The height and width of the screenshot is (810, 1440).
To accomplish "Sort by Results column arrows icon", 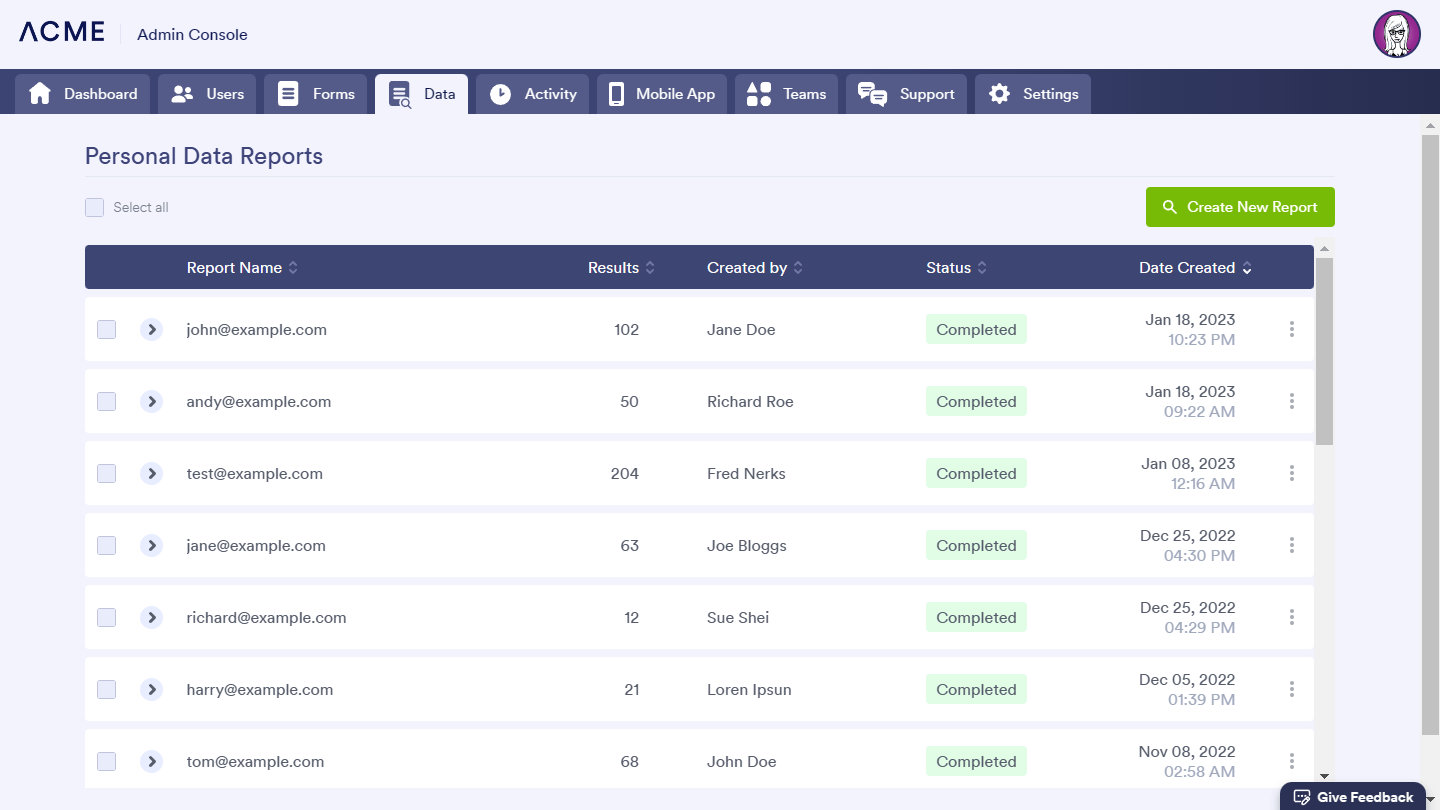I will 650,268.
